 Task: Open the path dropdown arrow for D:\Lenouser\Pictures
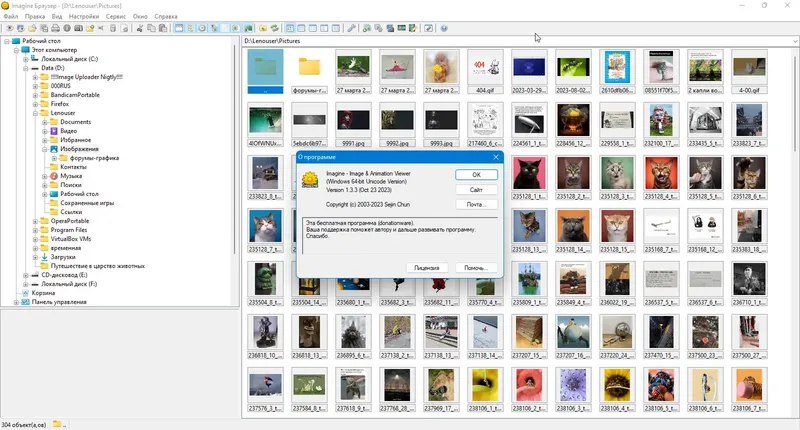click(795, 41)
